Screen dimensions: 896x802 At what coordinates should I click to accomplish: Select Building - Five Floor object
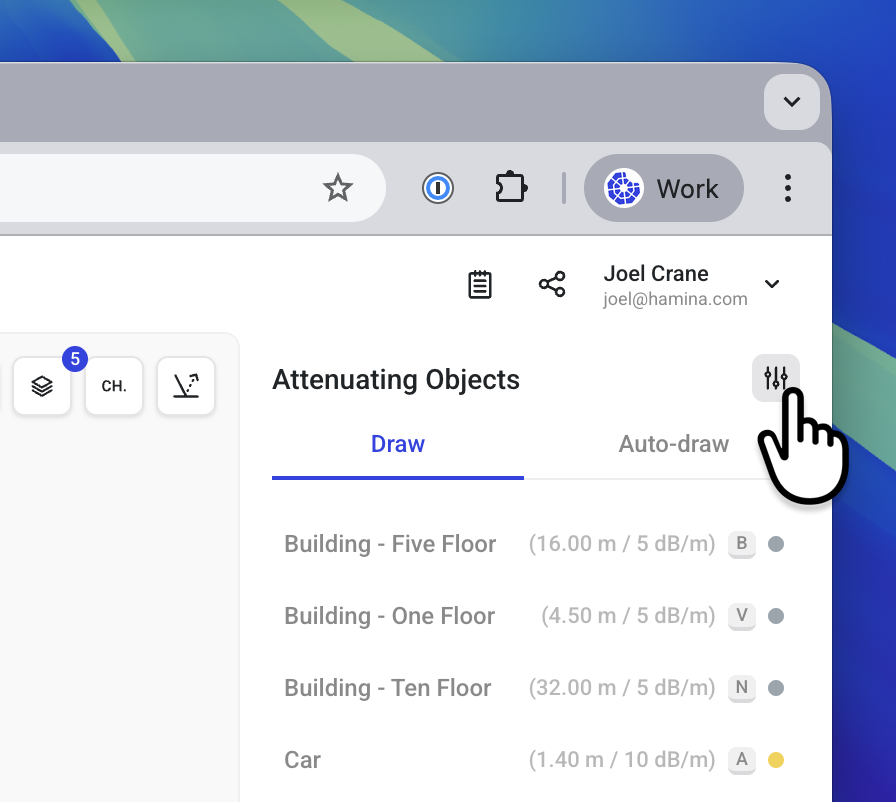(390, 544)
